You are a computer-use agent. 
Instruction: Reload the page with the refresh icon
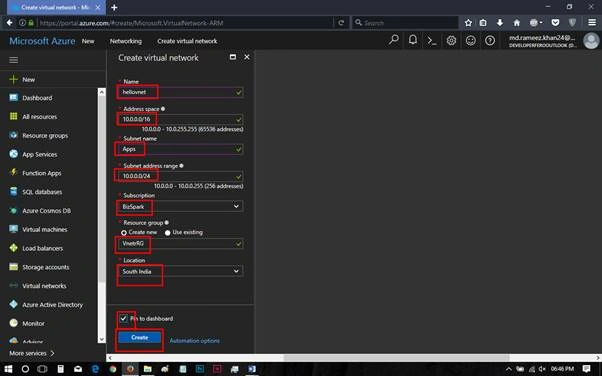click(x=341, y=23)
